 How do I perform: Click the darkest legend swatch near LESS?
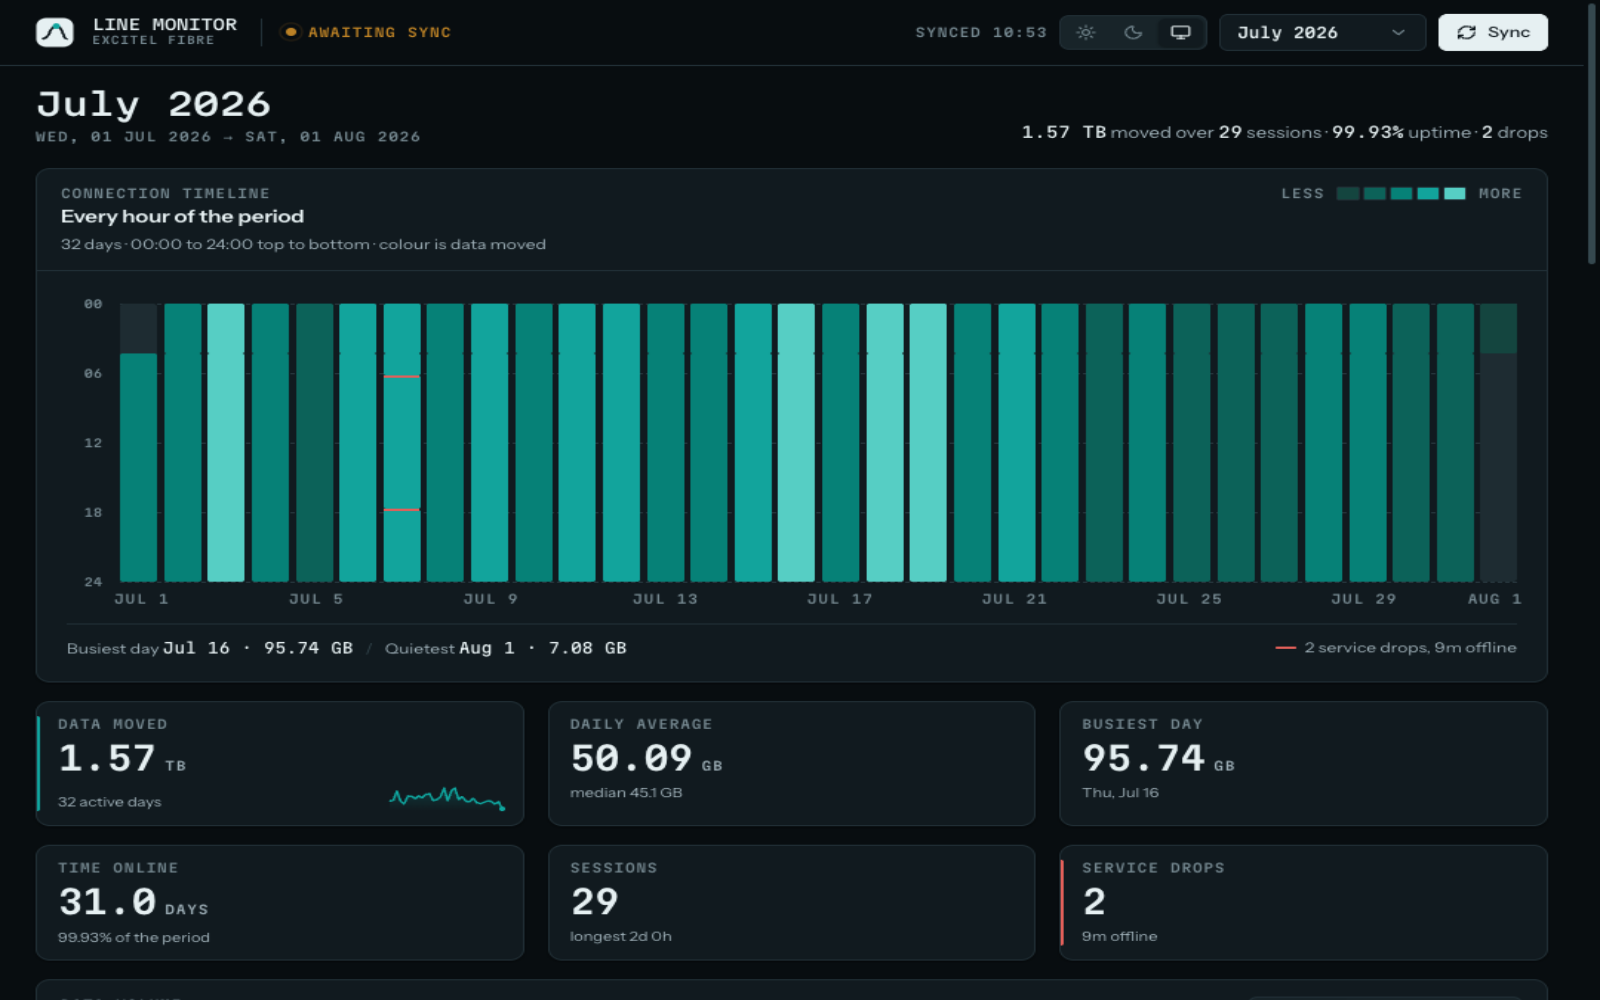(1348, 193)
